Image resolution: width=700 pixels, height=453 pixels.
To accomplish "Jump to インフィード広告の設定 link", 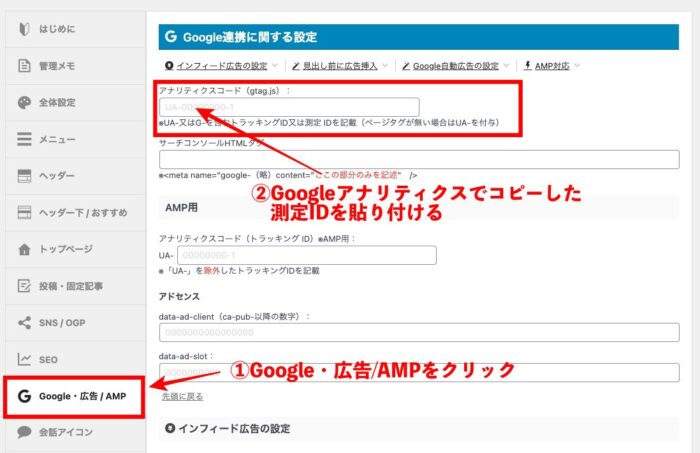I will tap(221, 66).
